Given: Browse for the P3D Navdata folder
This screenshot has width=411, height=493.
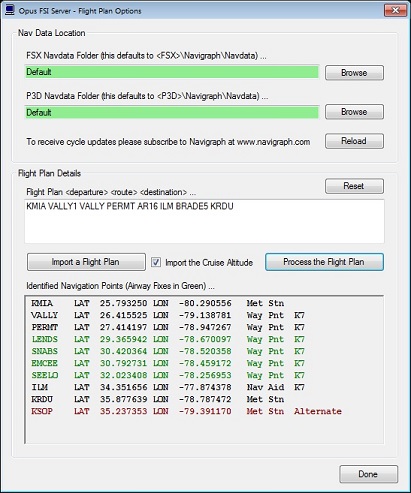Looking at the screenshot, I should (354, 112).
